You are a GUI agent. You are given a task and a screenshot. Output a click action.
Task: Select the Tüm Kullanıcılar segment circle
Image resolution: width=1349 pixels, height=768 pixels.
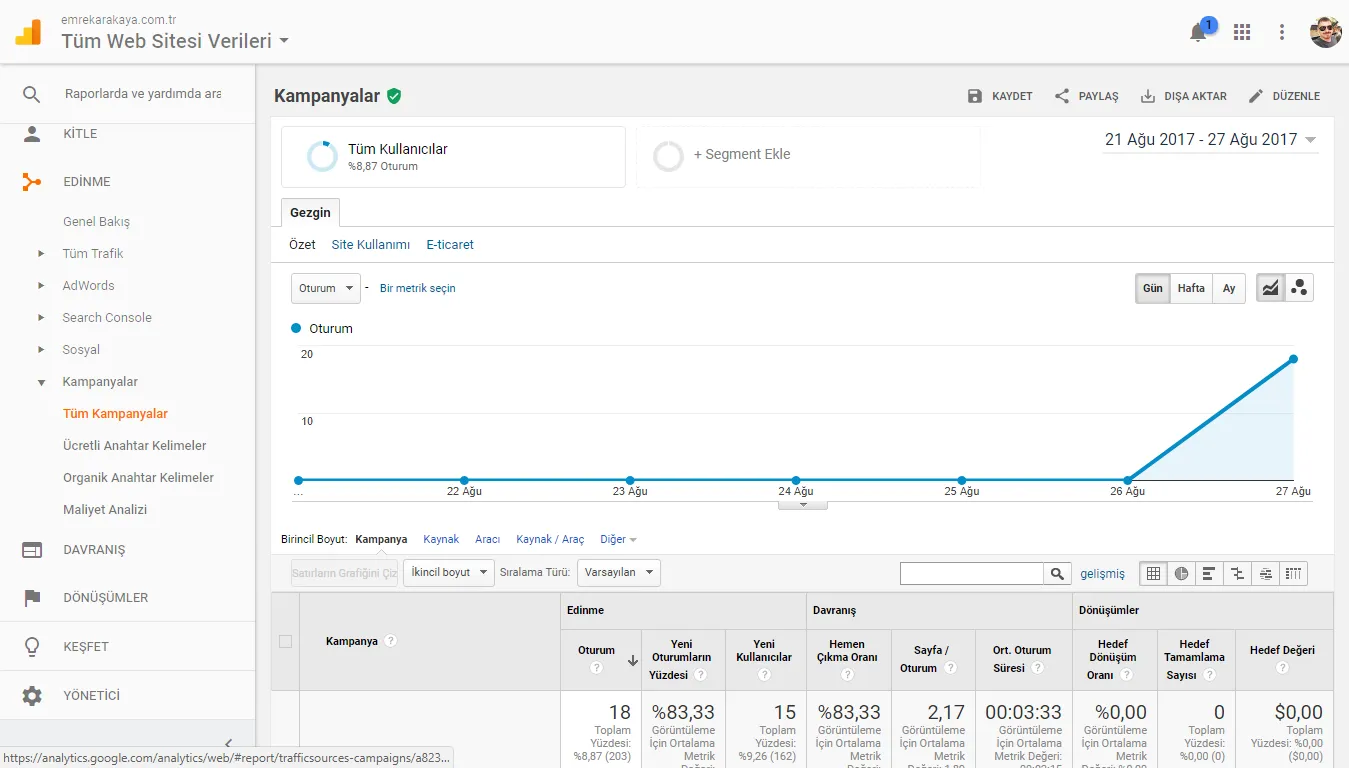pyautogui.click(x=320, y=156)
